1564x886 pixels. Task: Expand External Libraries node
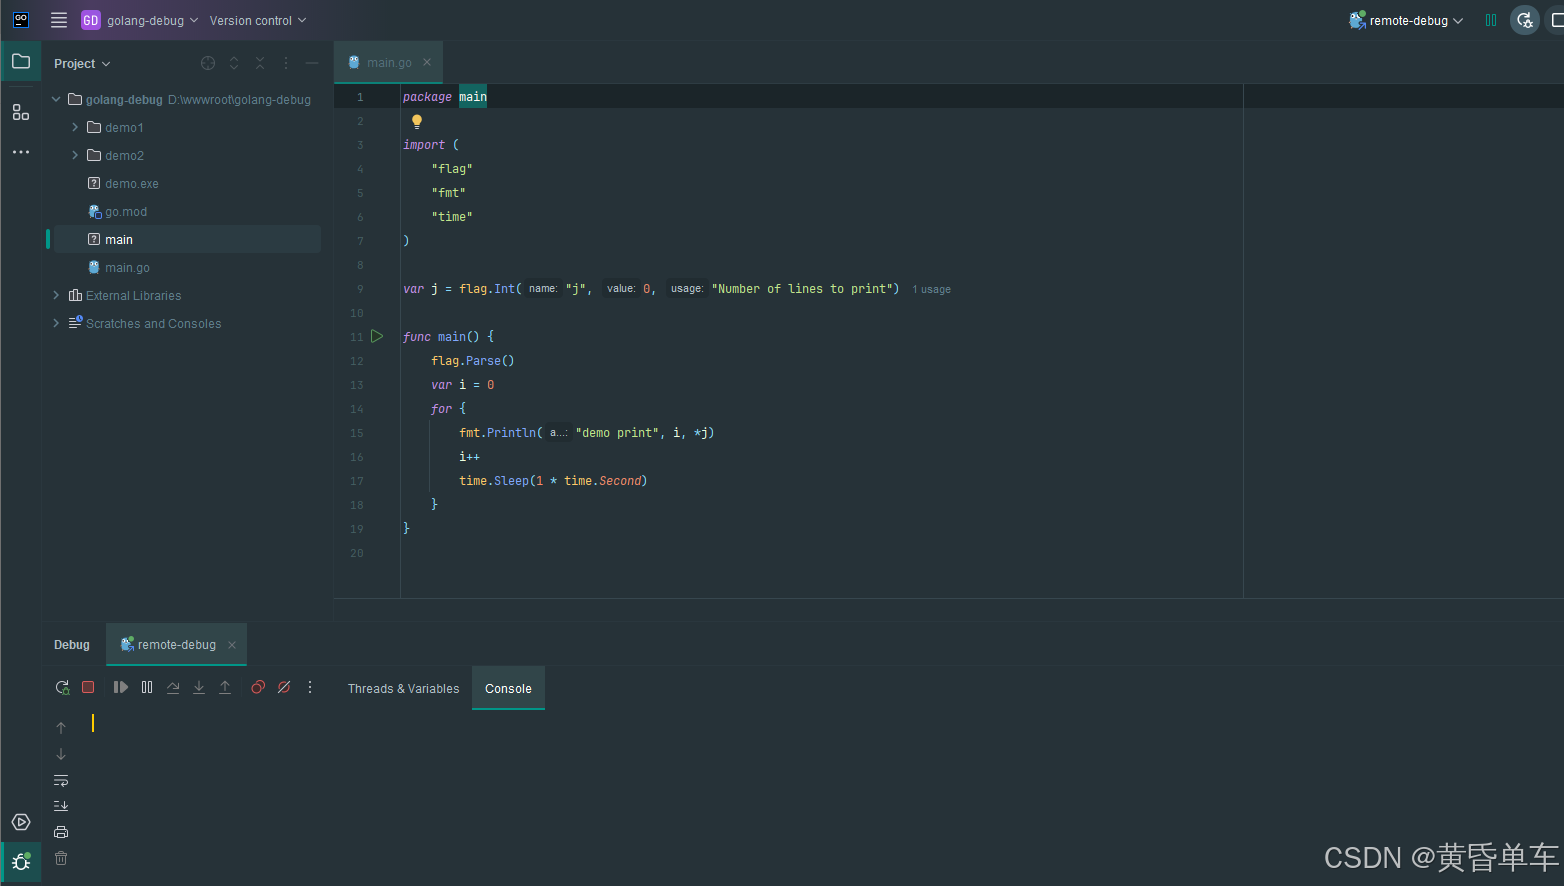tap(56, 295)
